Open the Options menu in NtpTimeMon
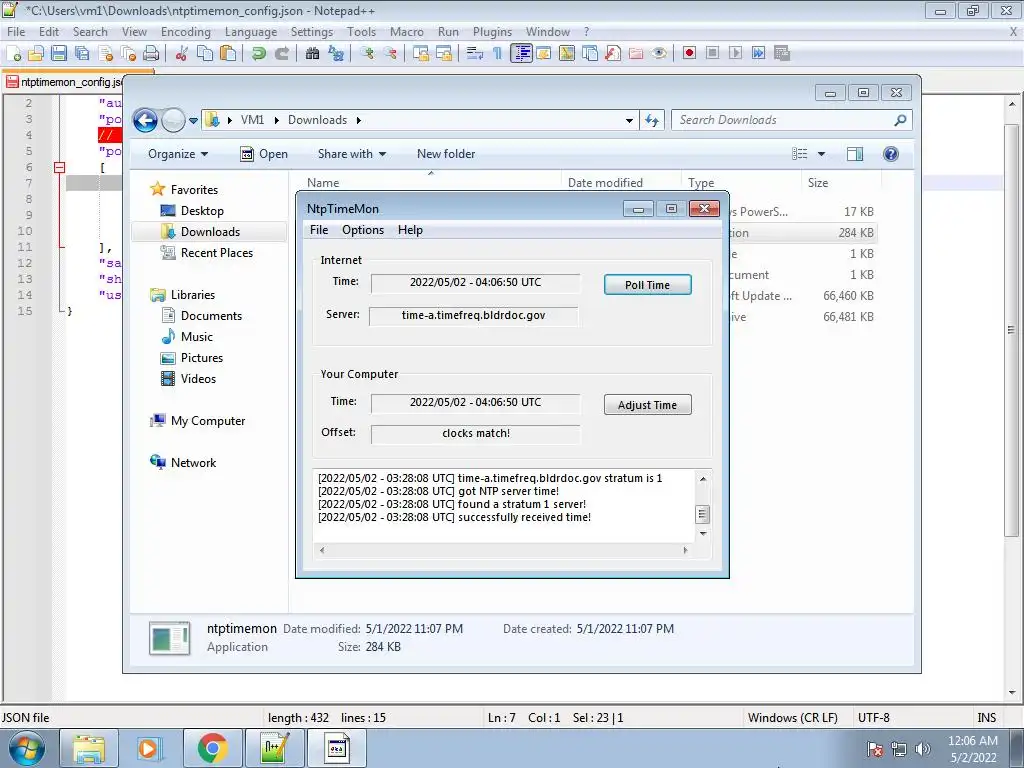 [x=363, y=230]
